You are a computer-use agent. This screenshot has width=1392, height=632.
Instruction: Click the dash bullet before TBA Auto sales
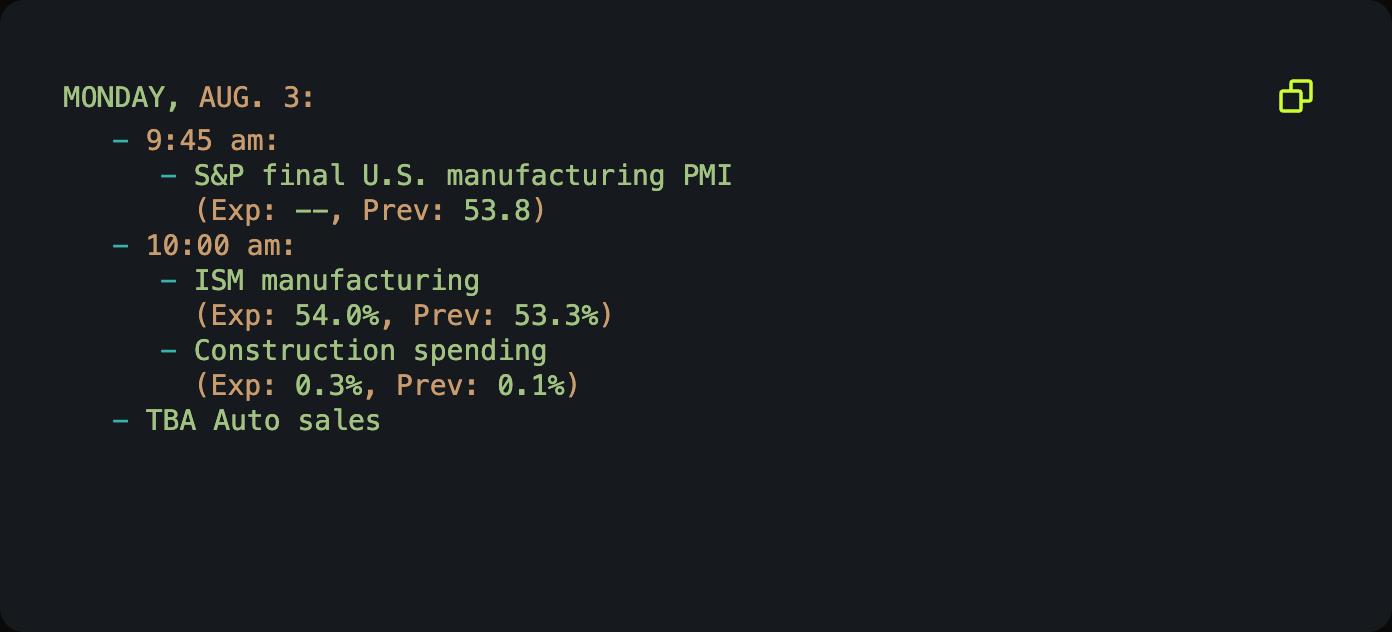coord(121,421)
